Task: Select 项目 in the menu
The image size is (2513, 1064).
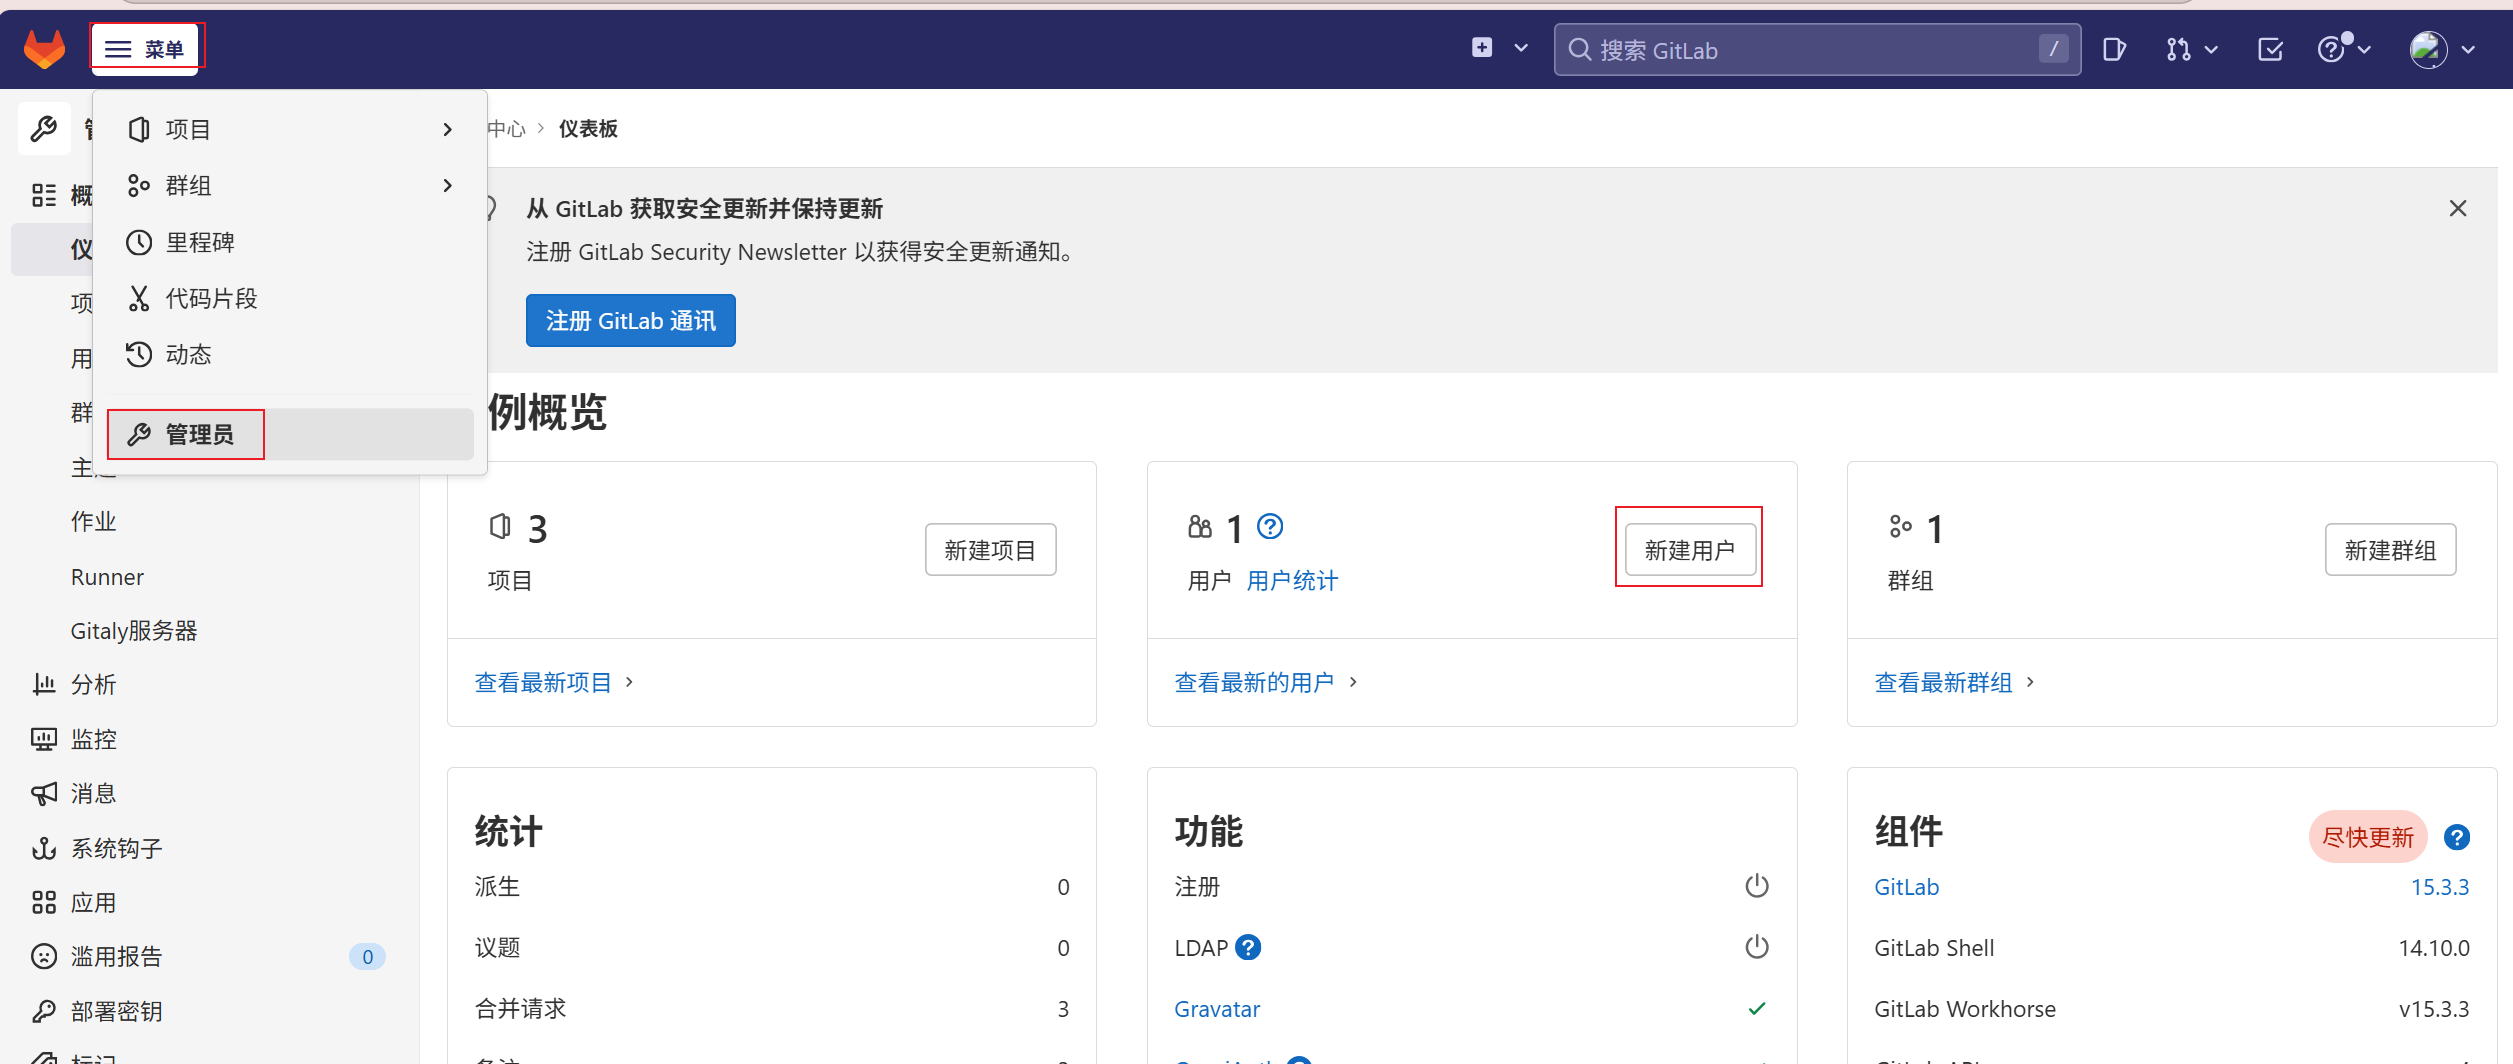Action: [x=290, y=130]
